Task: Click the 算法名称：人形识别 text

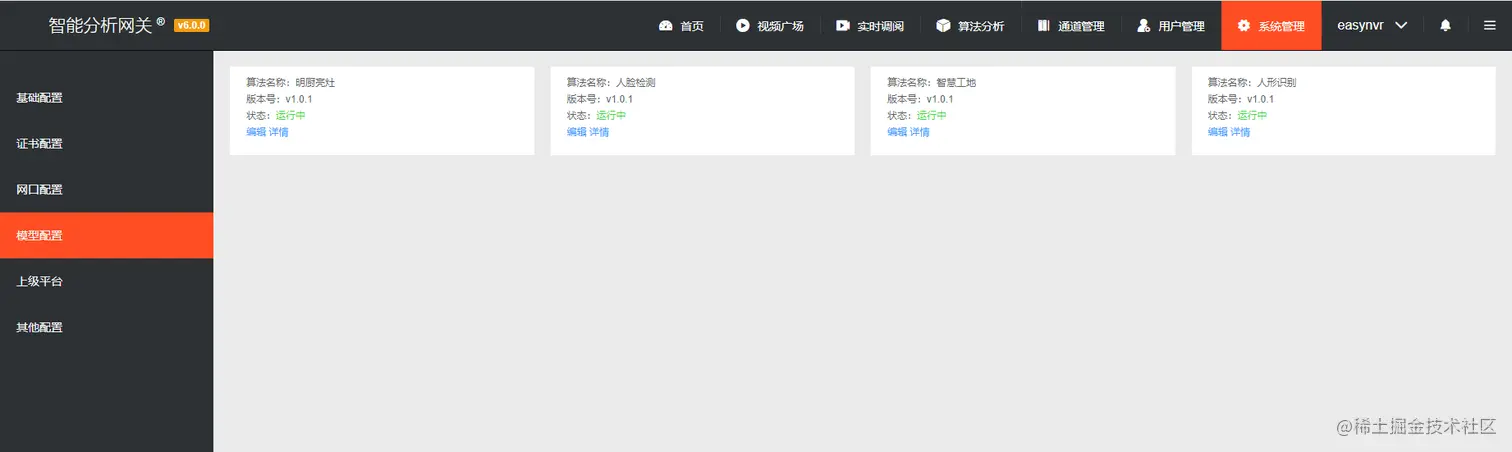Action: click(1252, 83)
